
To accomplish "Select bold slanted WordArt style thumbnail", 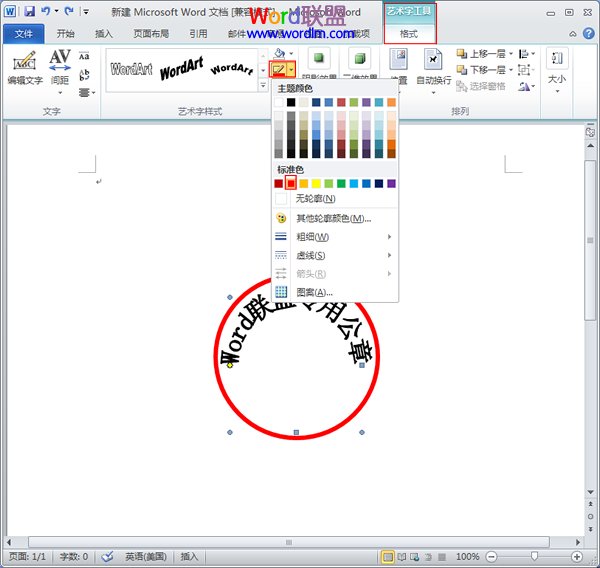I will coord(181,69).
